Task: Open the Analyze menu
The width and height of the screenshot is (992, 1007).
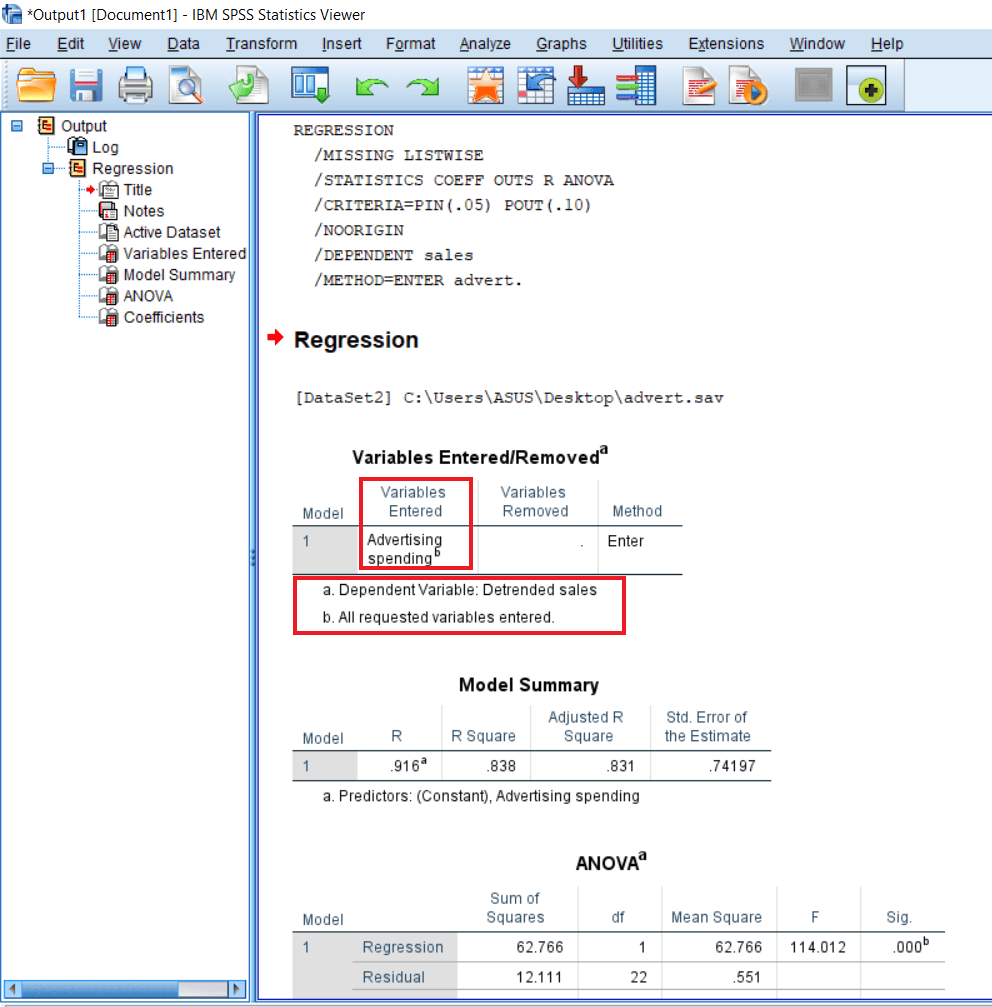Action: [x=485, y=44]
